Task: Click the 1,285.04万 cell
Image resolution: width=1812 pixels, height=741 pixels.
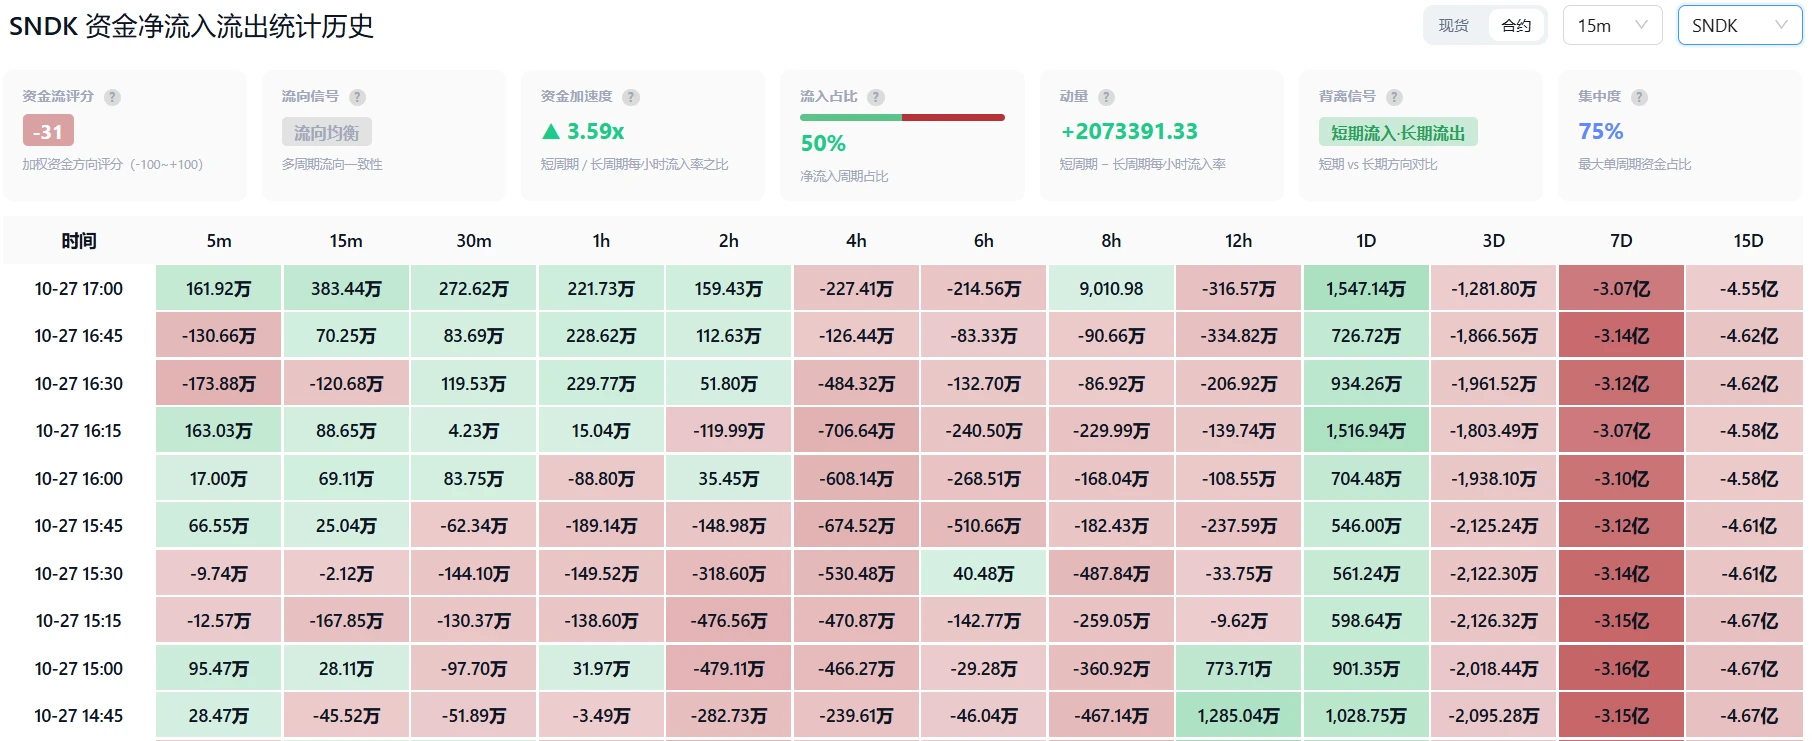Action: tap(1239, 716)
